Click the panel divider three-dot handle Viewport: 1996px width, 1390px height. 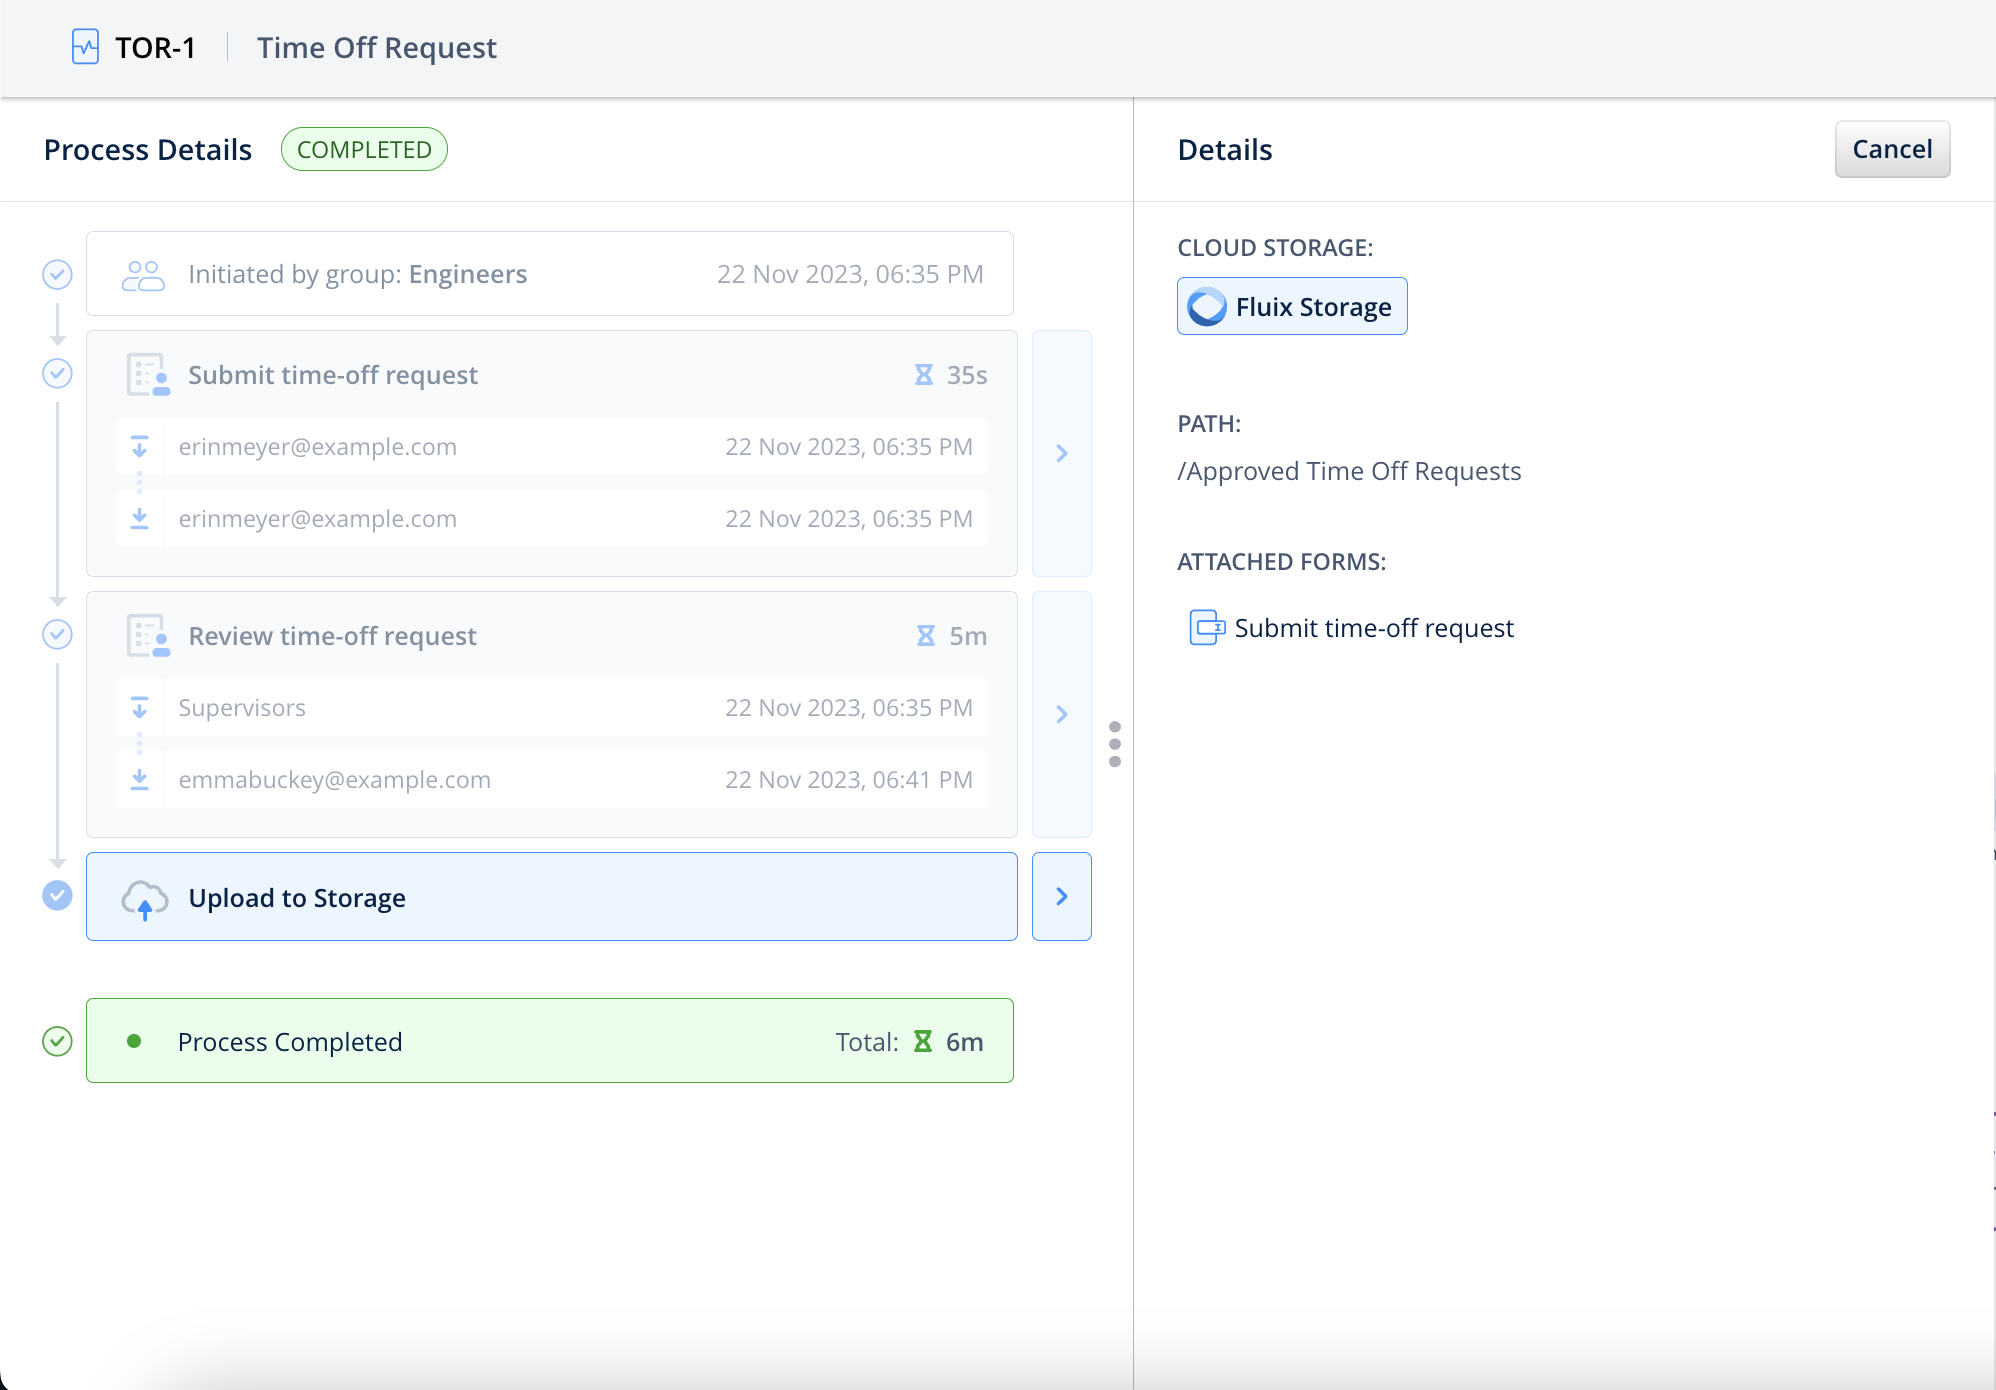(1115, 744)
